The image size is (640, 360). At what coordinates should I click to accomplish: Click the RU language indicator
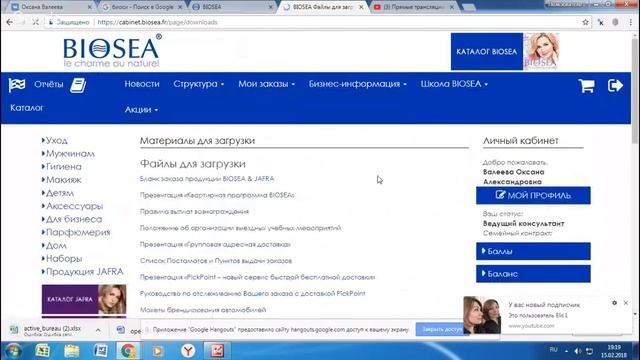(553, 350)
